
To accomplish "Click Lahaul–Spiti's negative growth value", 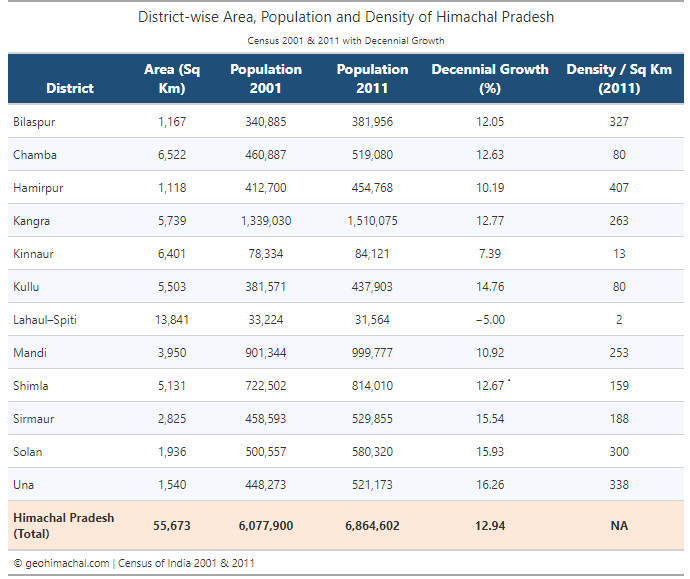I will point(490,320).
